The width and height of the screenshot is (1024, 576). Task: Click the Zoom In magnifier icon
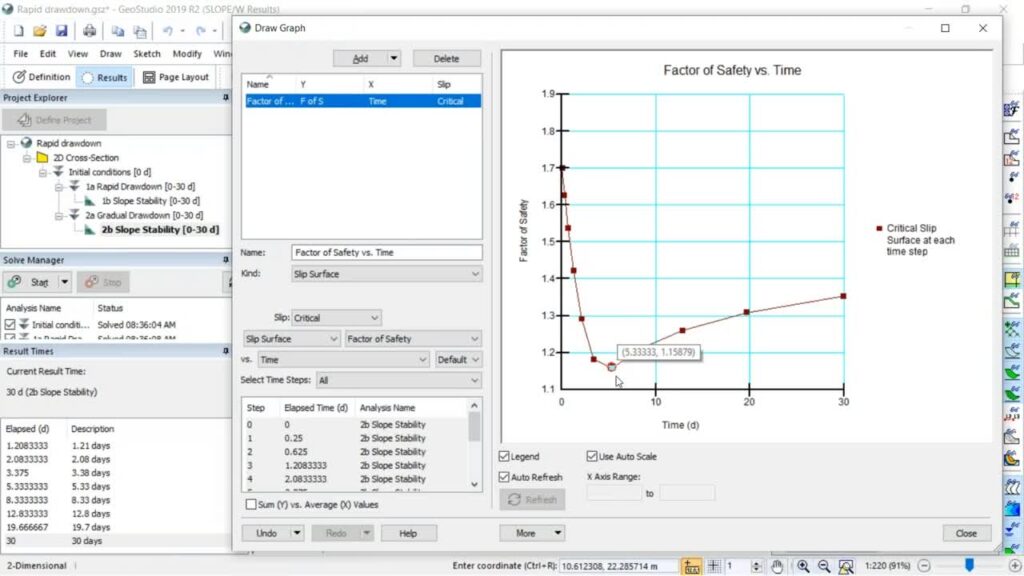point(802,566)
